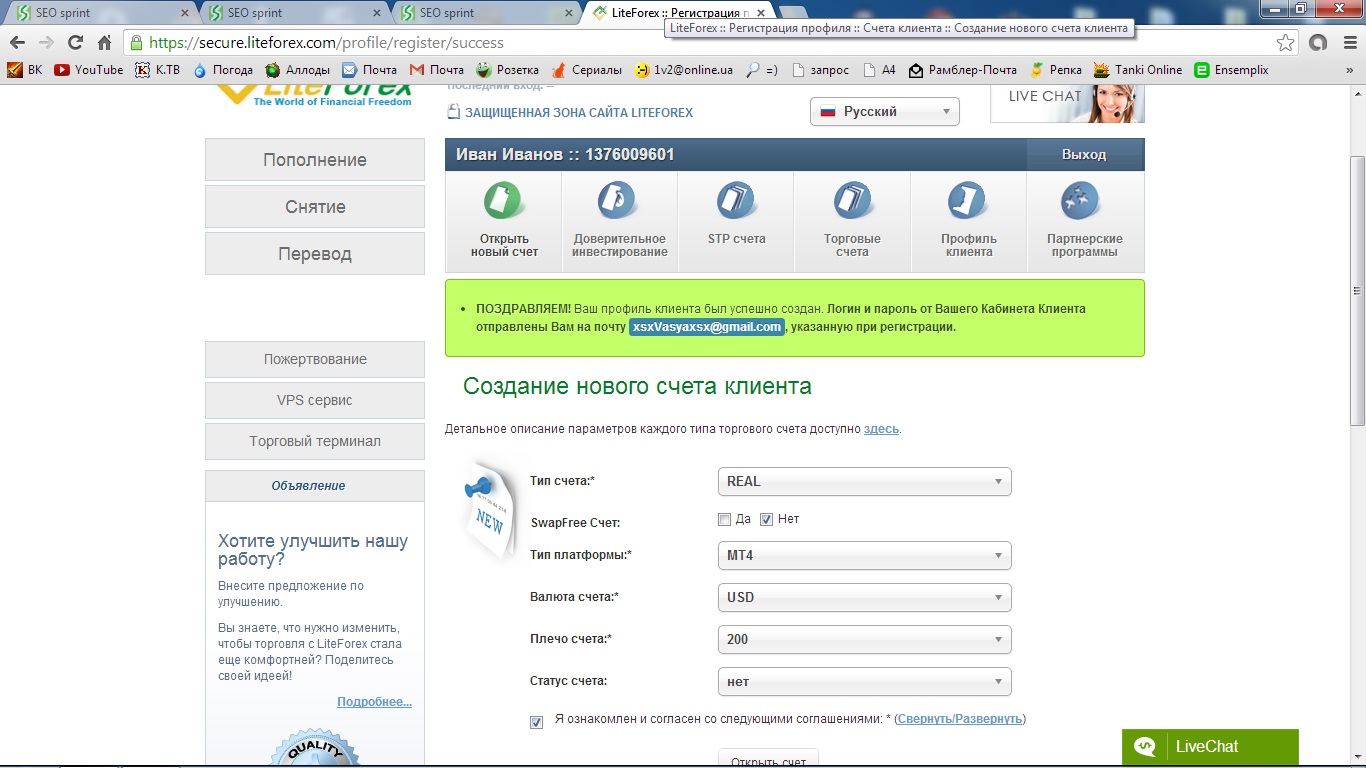
Task: Check the SwapFree 'Да' checkbox
Action: pos(725,519)
